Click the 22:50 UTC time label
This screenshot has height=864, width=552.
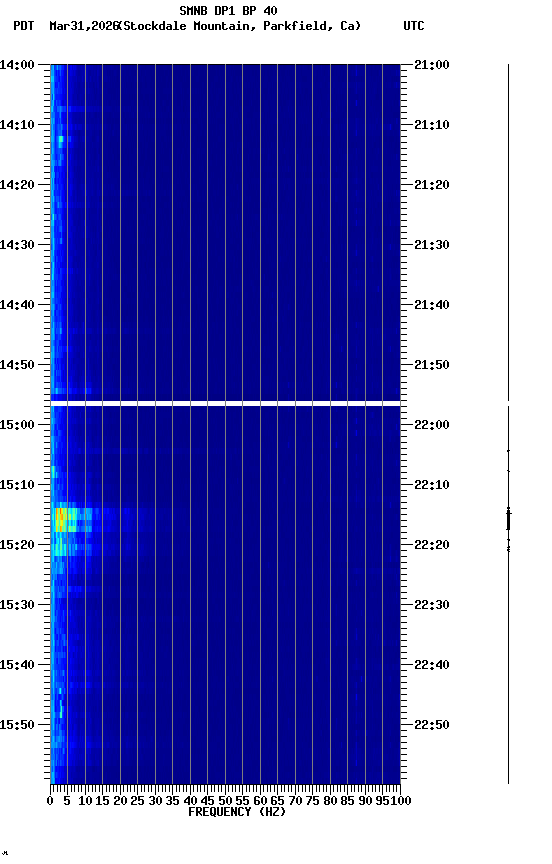[432, 725]
